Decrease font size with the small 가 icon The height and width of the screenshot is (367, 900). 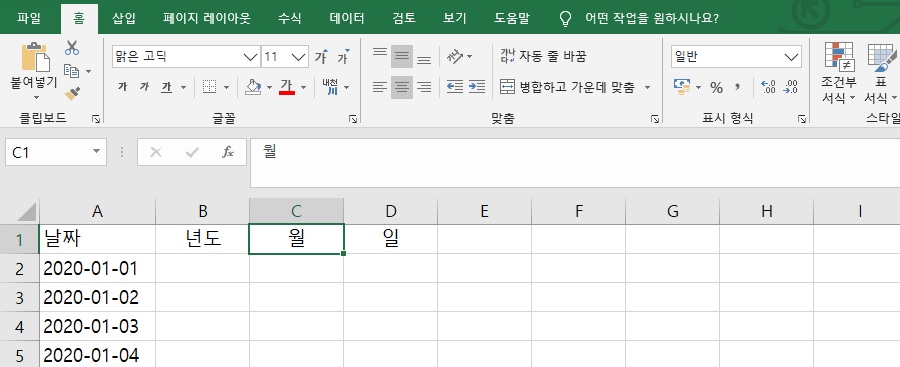(343, 57)
